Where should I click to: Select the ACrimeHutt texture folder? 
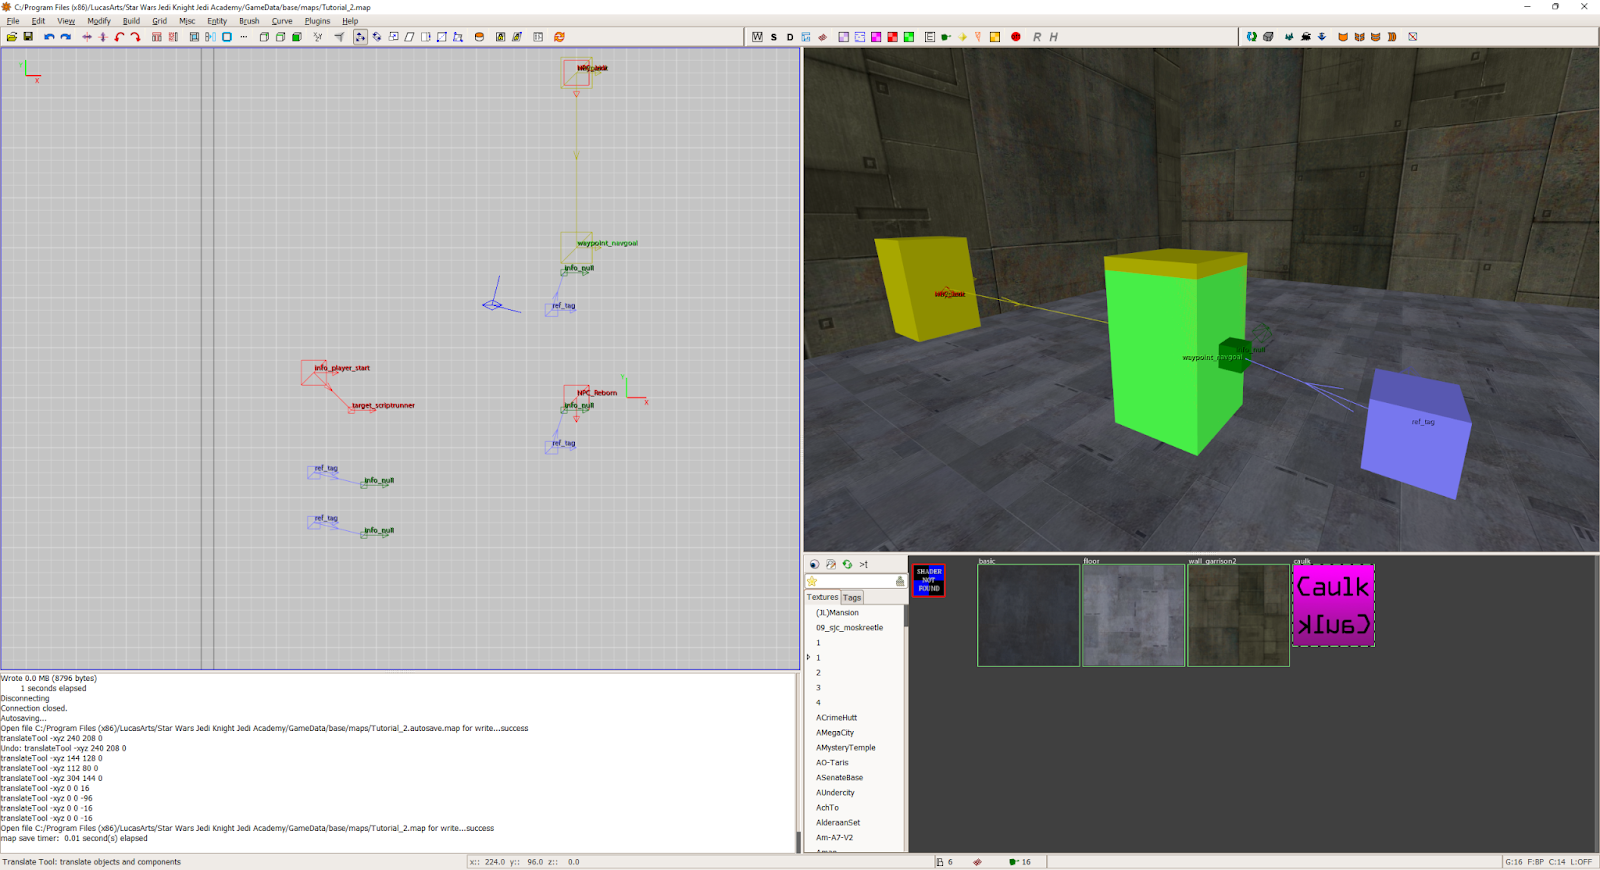pos(836,718)
